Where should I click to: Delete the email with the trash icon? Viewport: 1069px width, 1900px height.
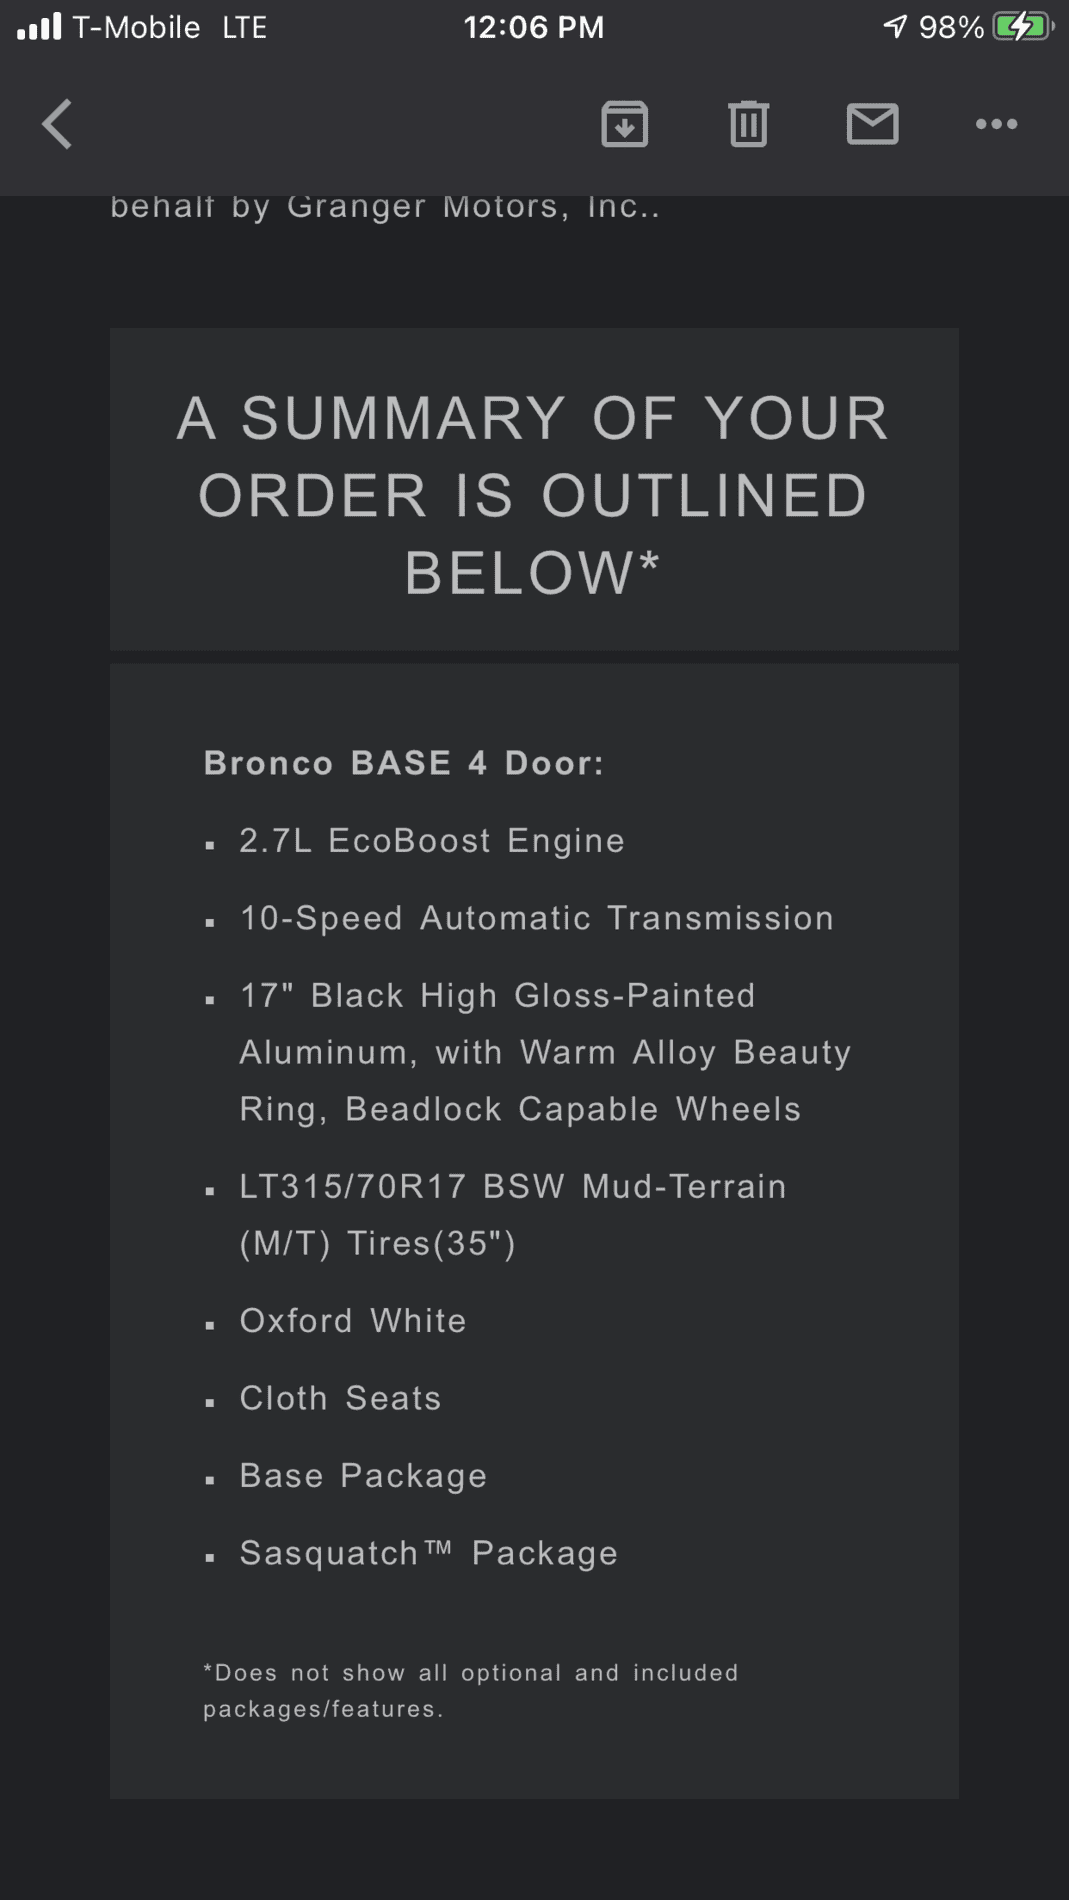click(748, 124)
